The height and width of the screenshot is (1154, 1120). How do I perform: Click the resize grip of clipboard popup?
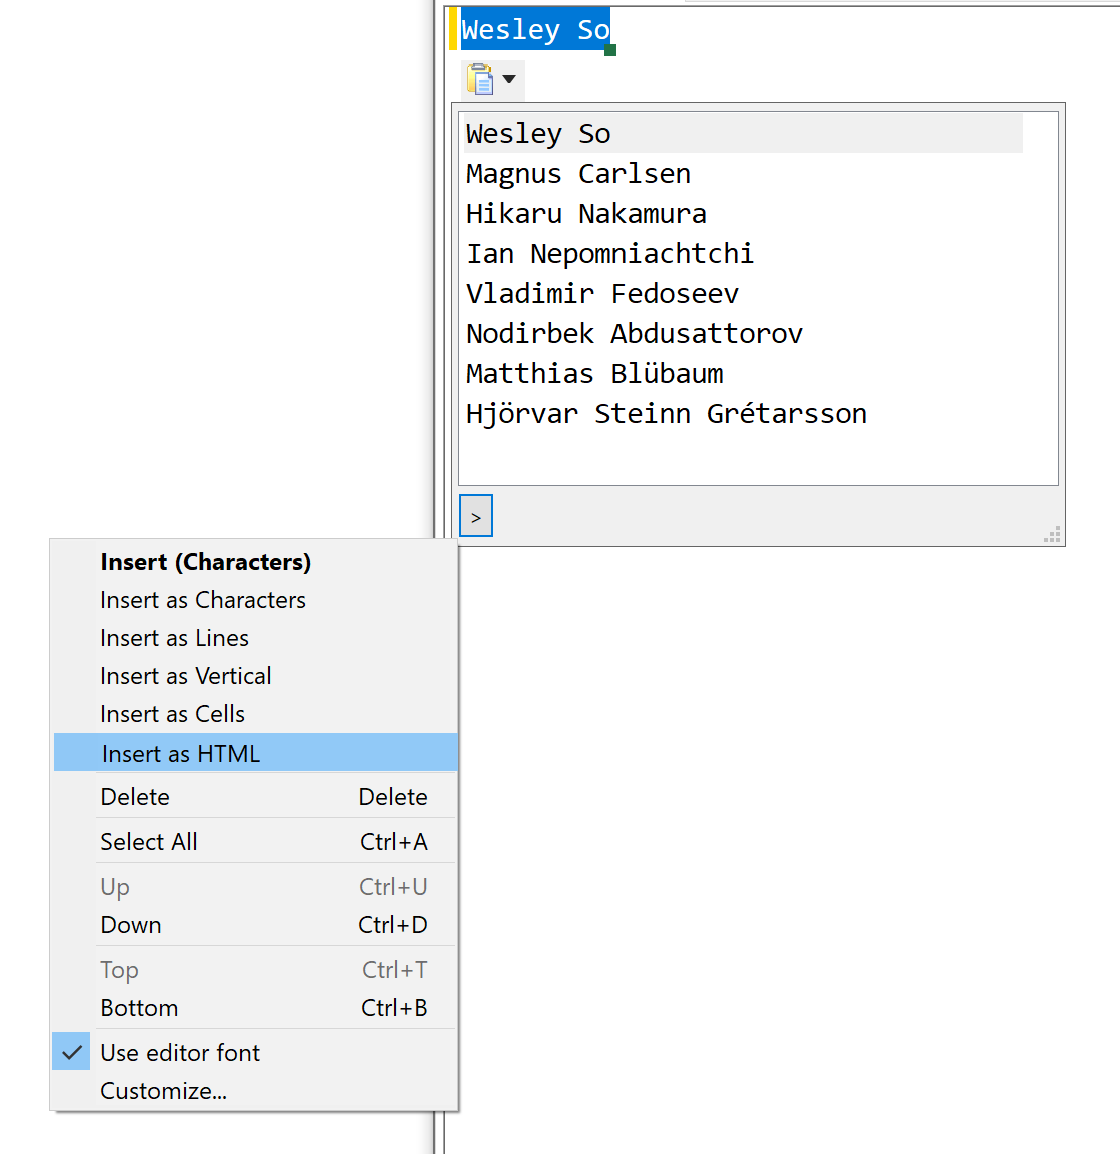1052,534
